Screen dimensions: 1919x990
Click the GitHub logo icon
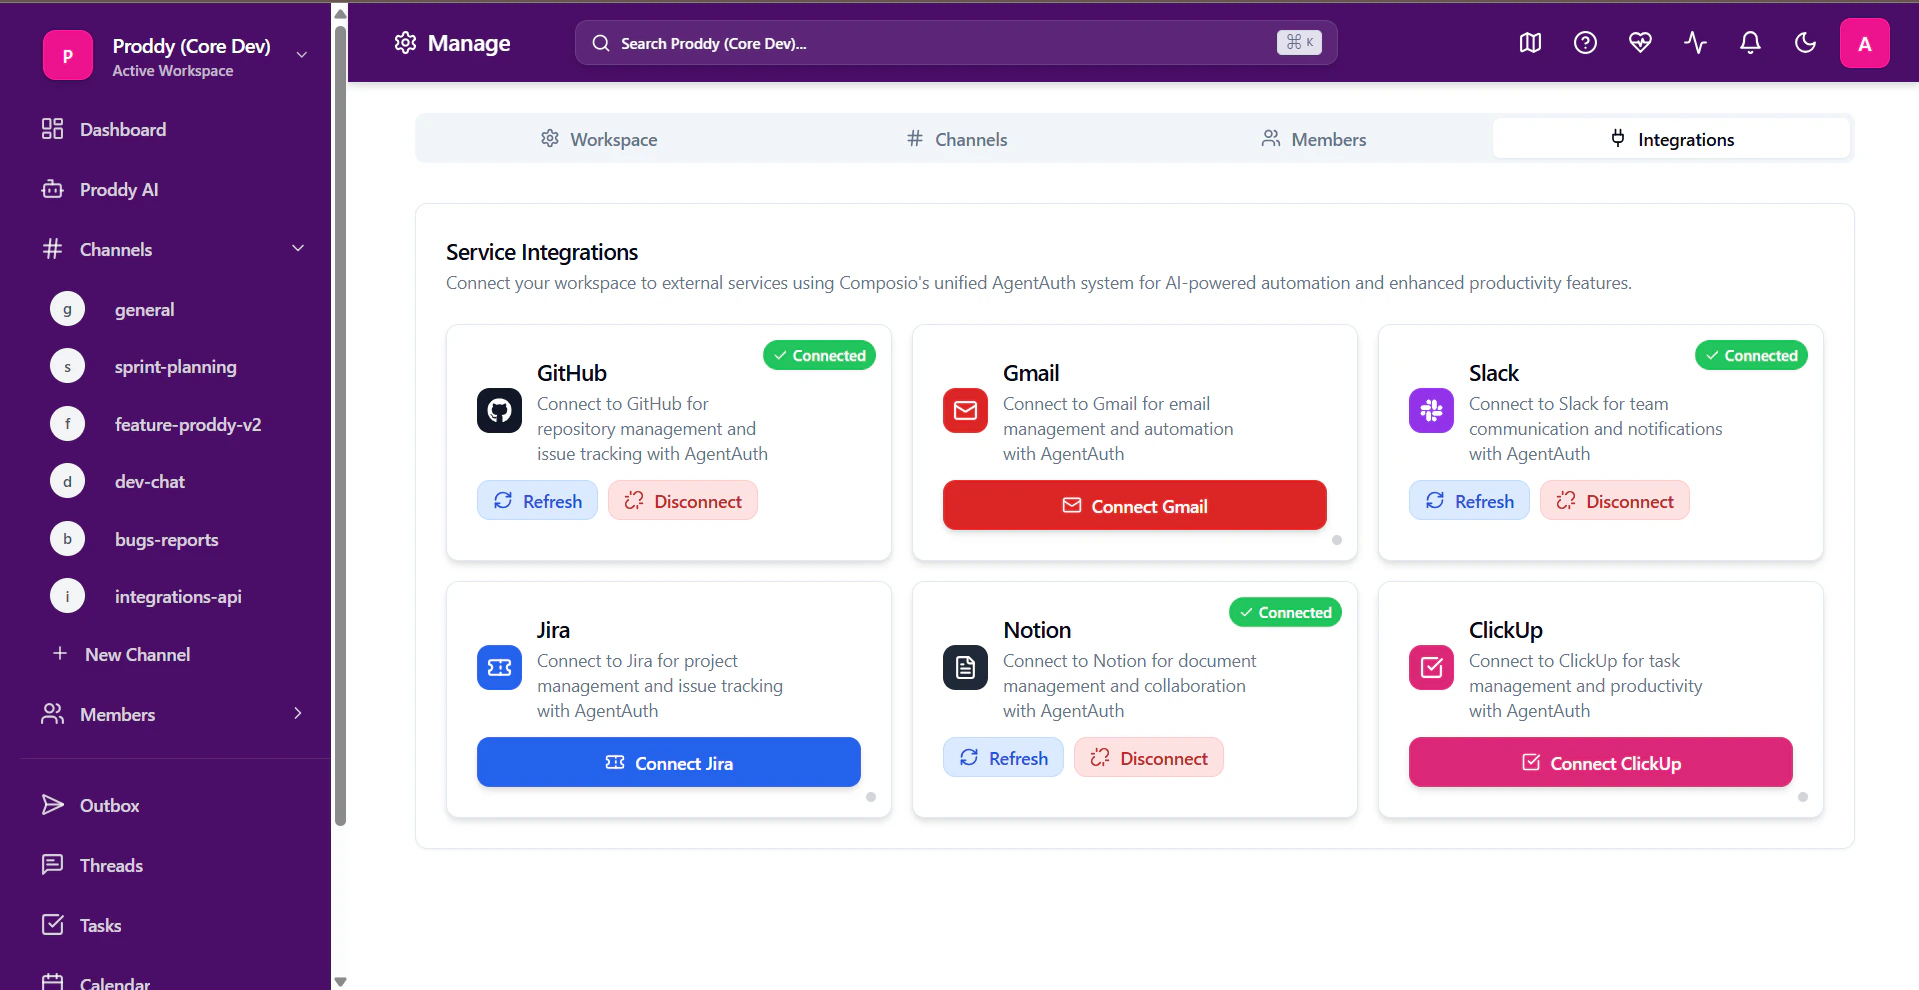(499, 410)
